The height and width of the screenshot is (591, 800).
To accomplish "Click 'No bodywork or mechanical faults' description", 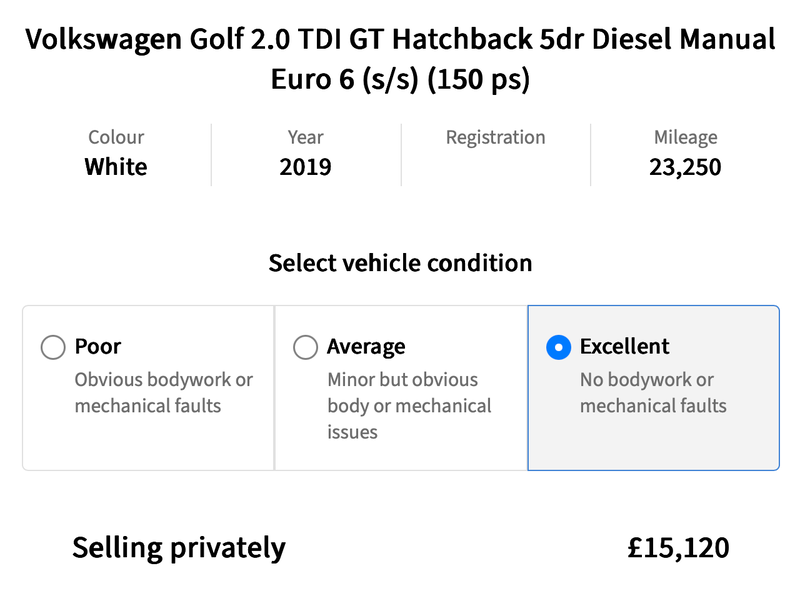I will click(x=653, y=392).
